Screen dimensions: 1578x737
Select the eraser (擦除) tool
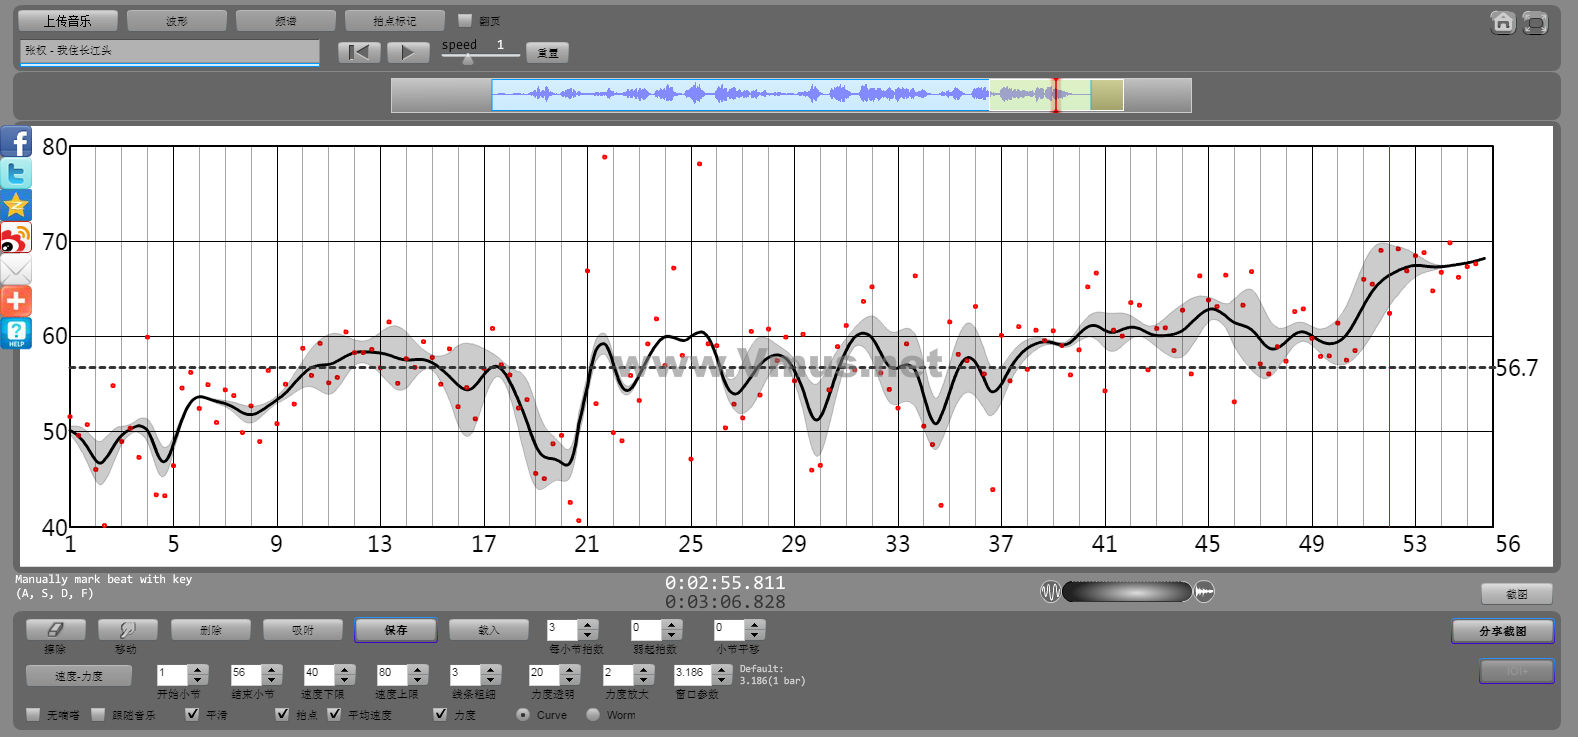coord(55,629)
